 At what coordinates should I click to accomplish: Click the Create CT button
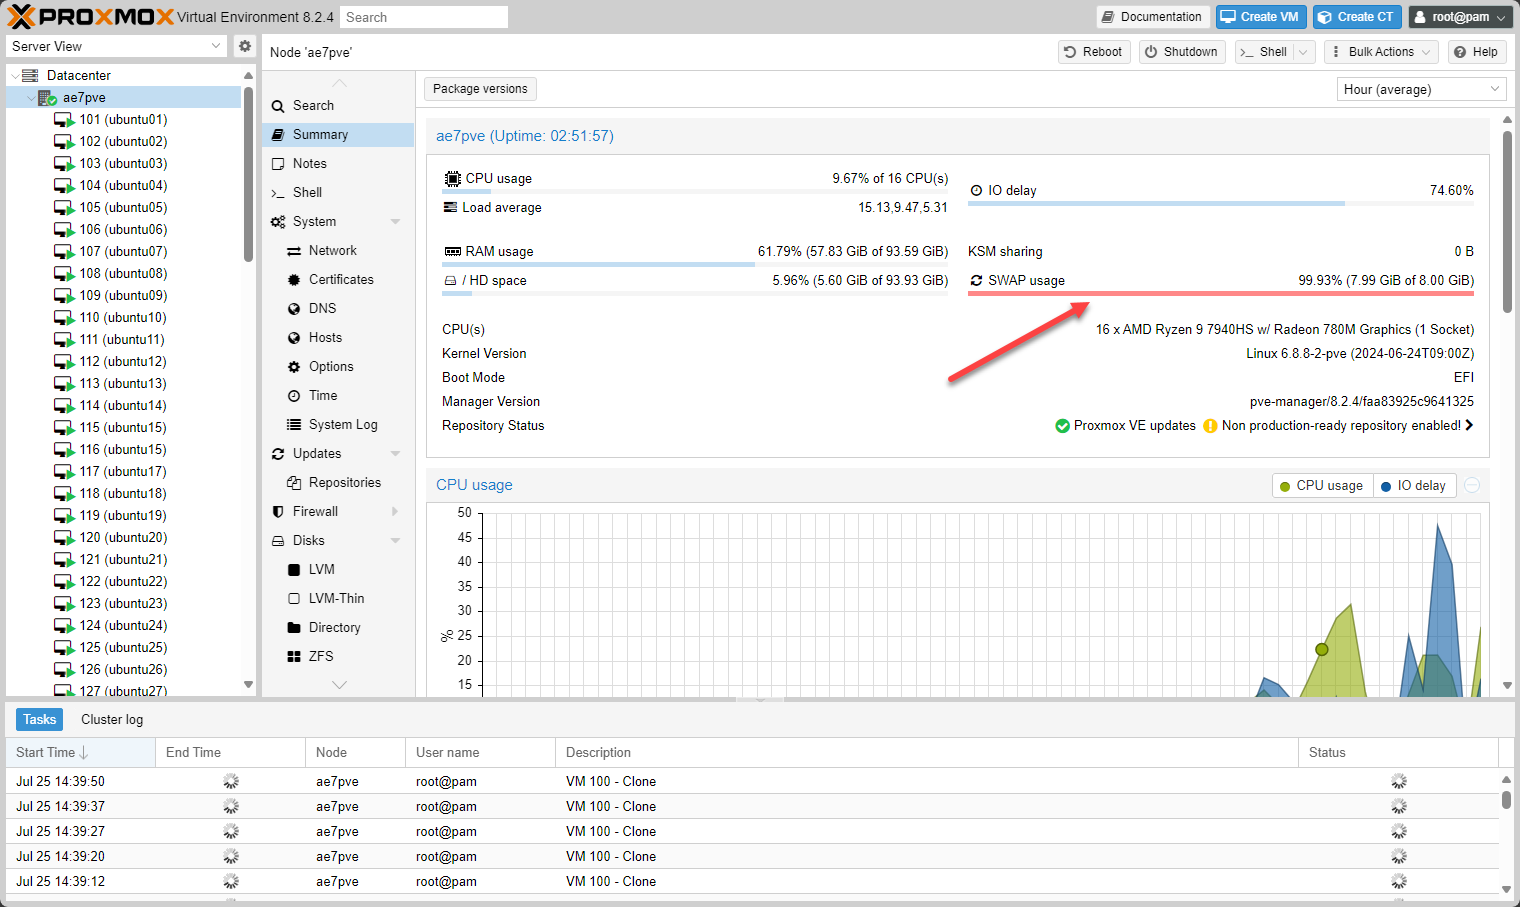(1357, 17)
